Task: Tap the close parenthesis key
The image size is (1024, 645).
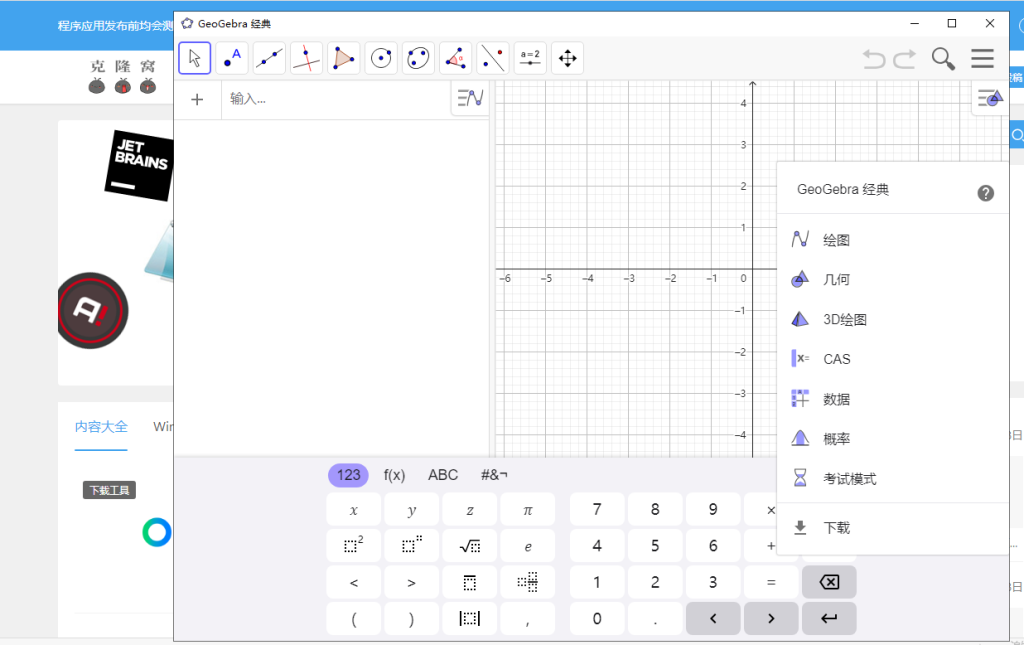Action: click(411, 618)
